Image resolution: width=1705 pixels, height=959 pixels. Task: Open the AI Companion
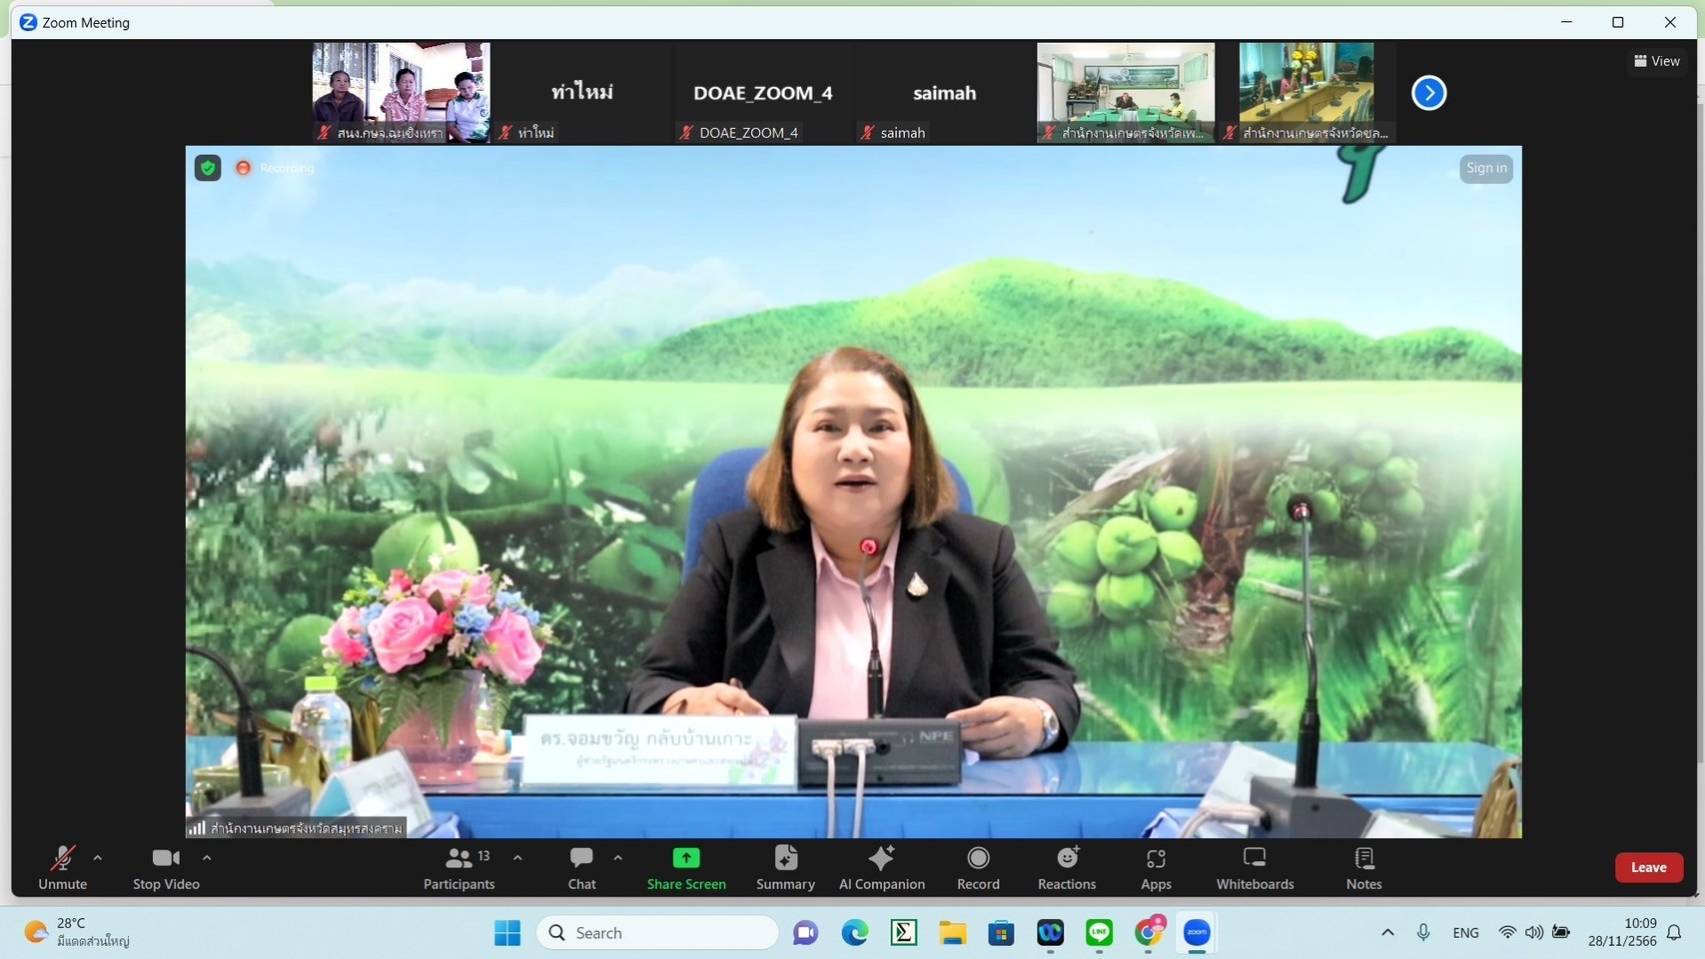coord(881,867)
